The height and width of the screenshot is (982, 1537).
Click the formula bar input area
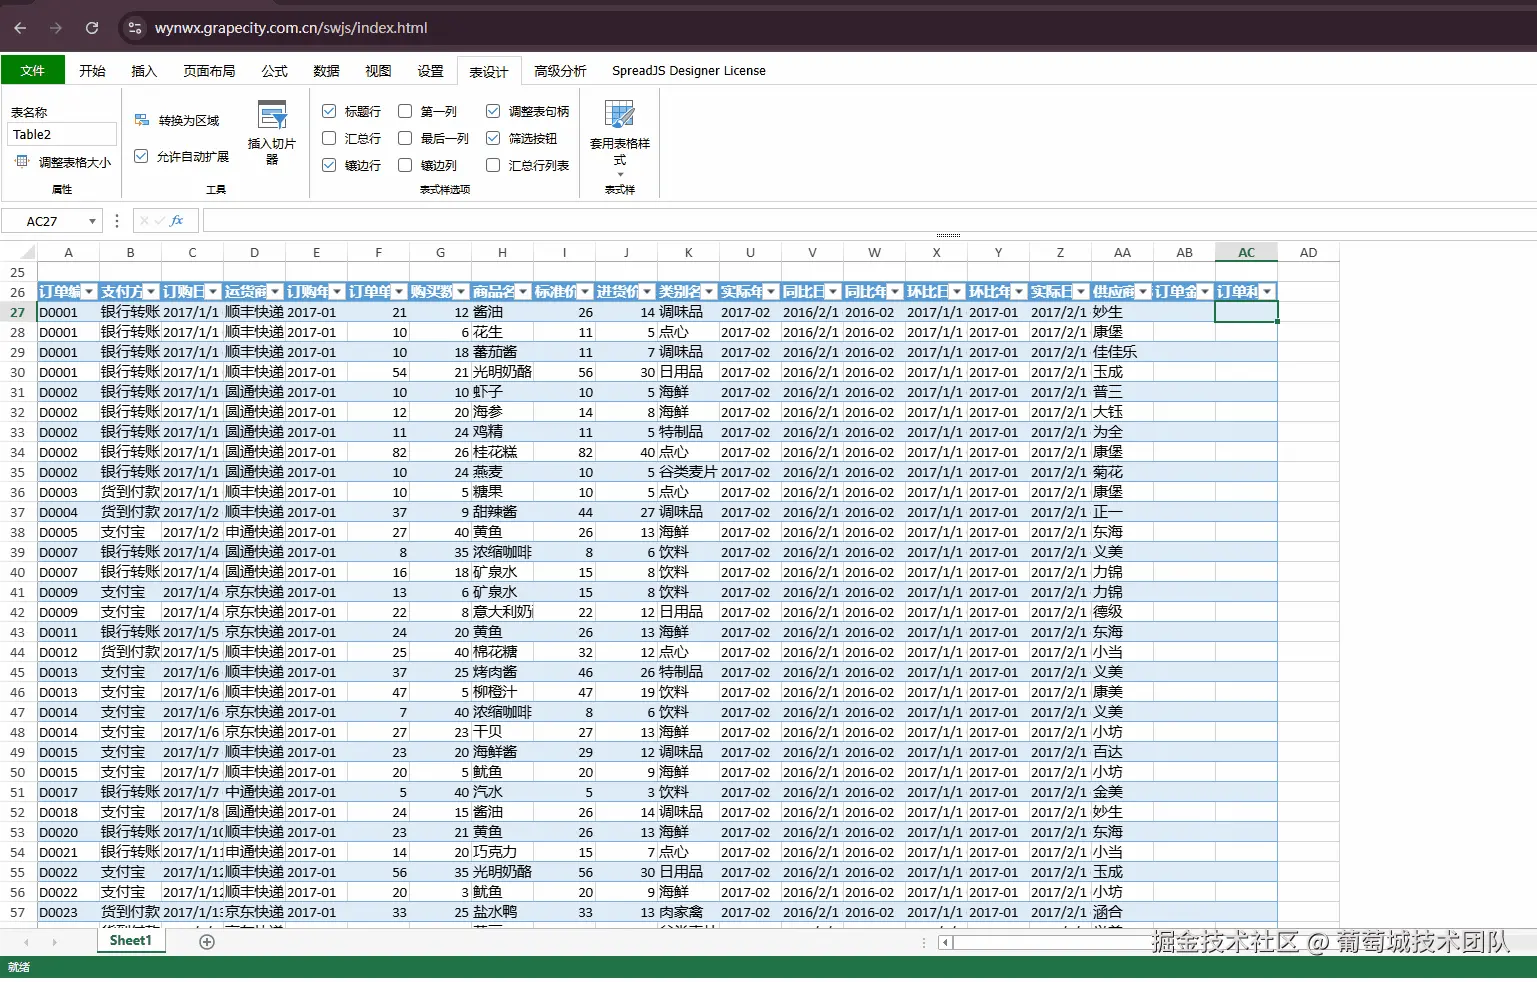(870, 221)
